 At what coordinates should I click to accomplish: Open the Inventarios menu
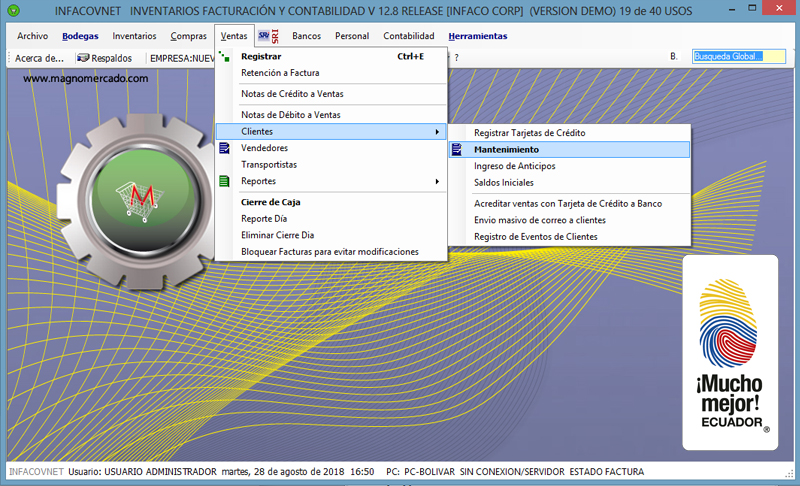pos(134,36)
